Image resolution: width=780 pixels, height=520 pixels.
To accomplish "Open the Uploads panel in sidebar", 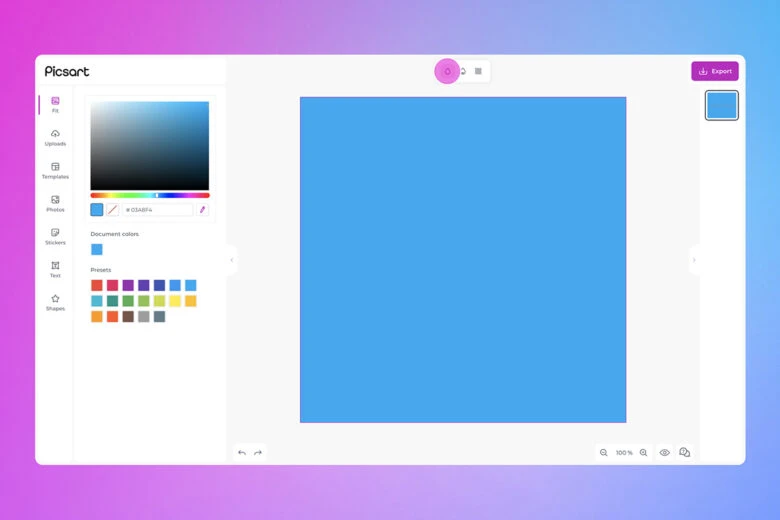I will coord(55,137).
